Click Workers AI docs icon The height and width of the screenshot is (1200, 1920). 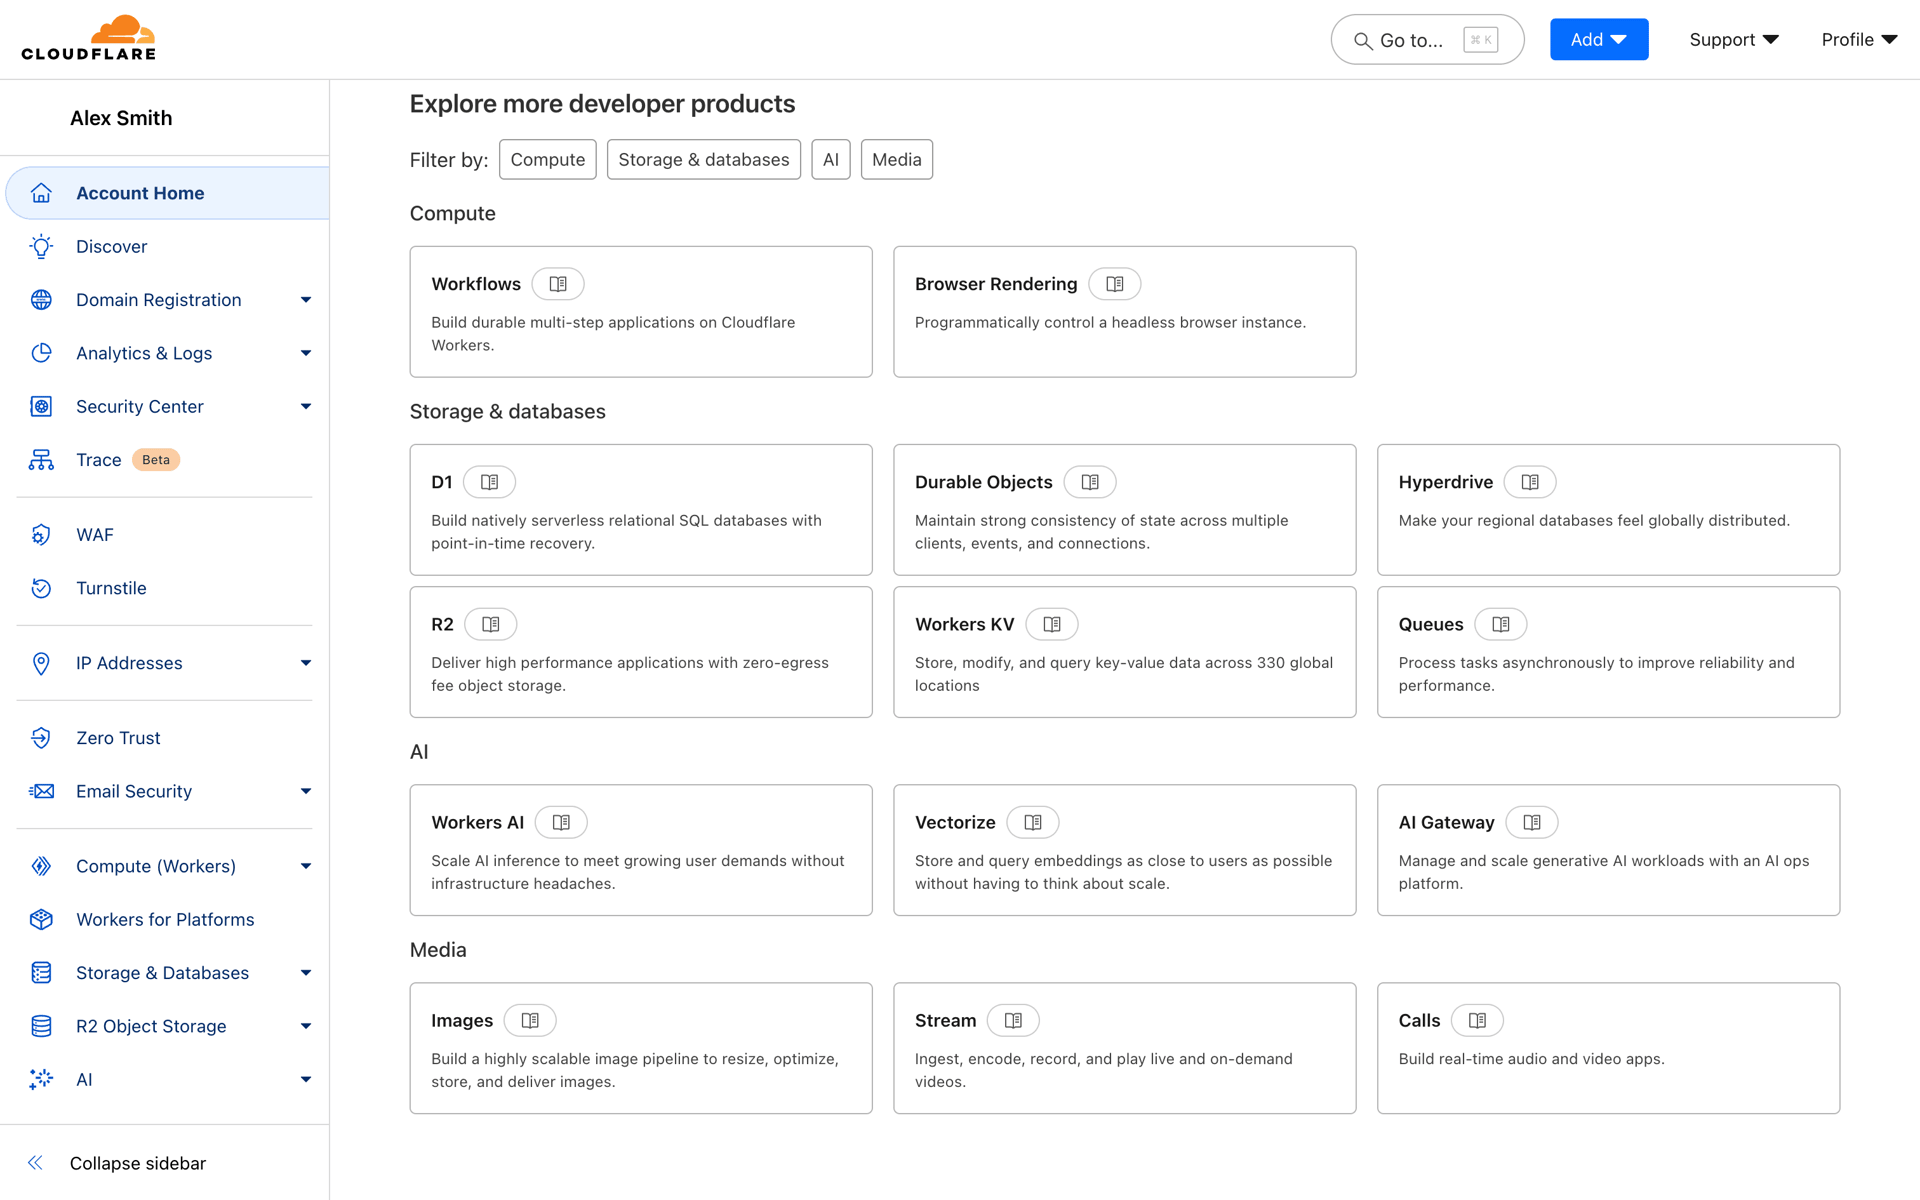[x=561, y=822]
